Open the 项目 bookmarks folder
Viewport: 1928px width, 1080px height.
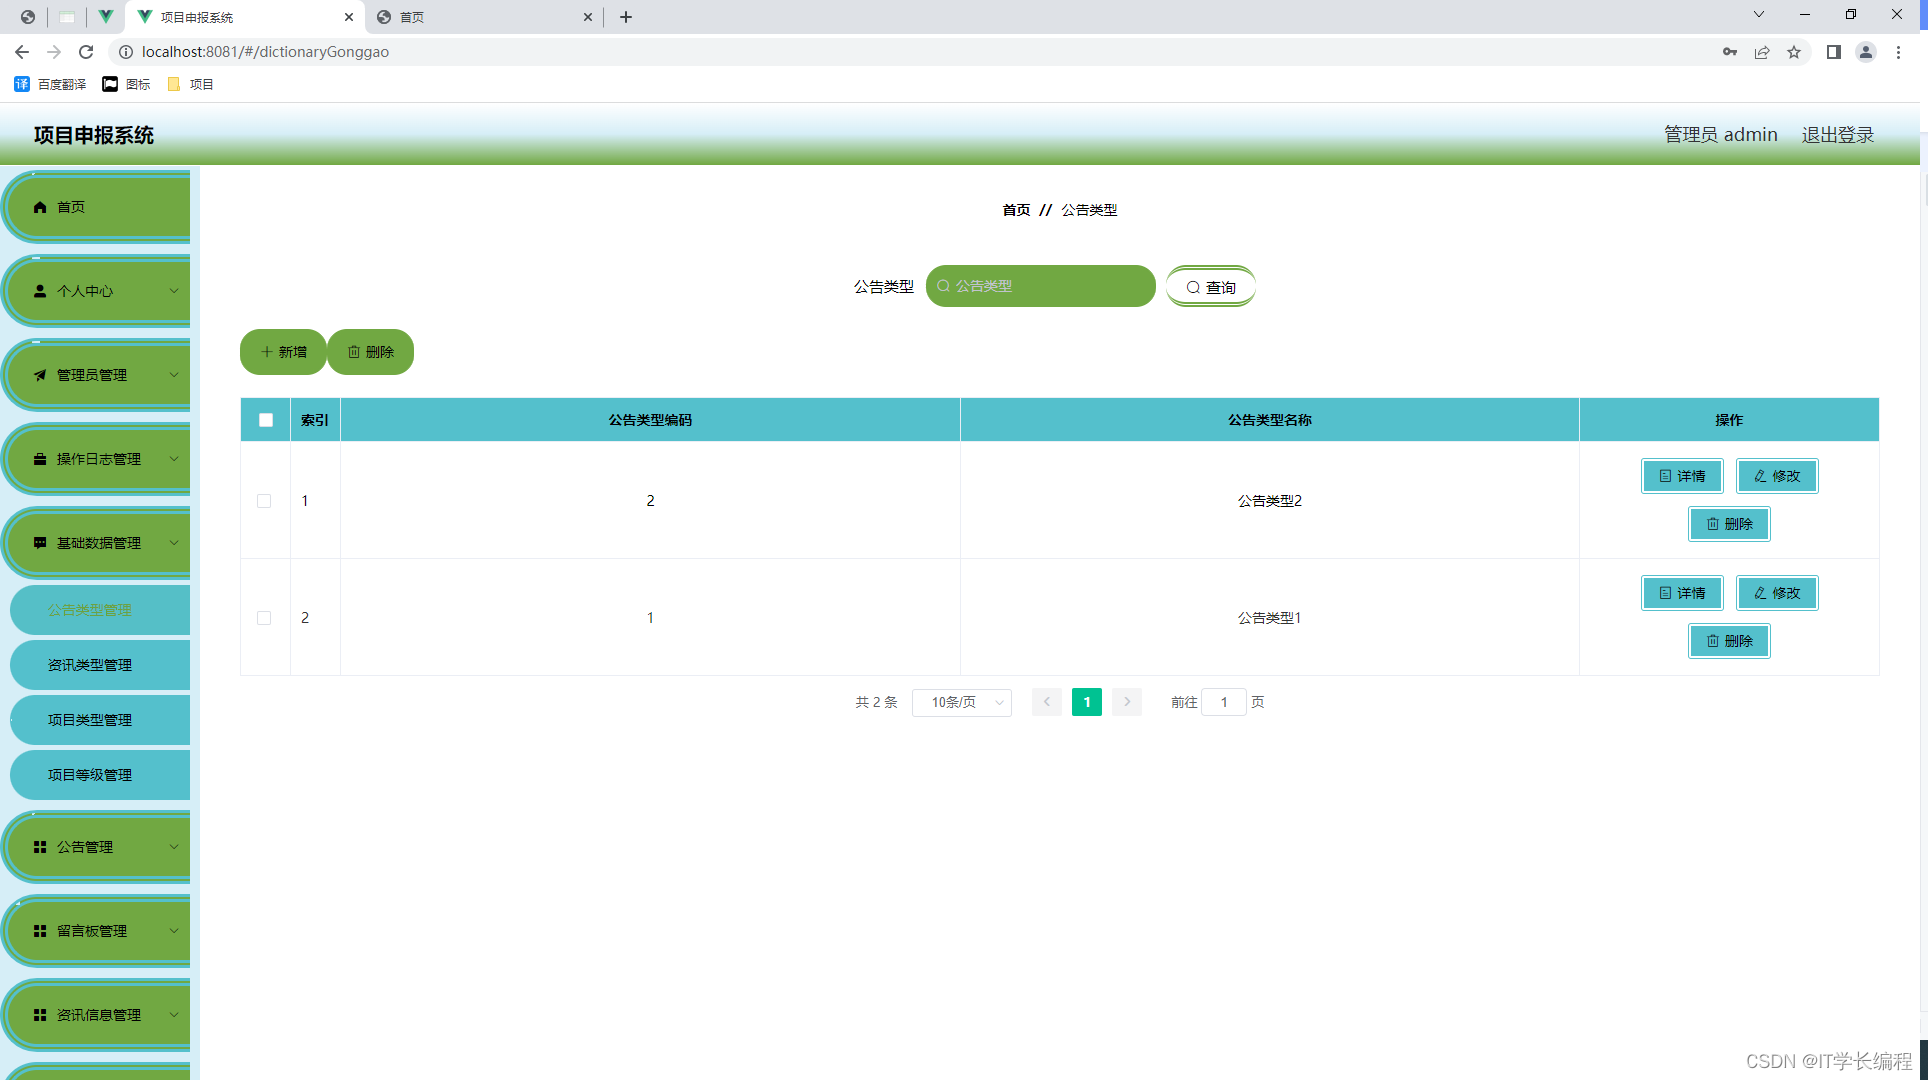(x=190, y=84)
